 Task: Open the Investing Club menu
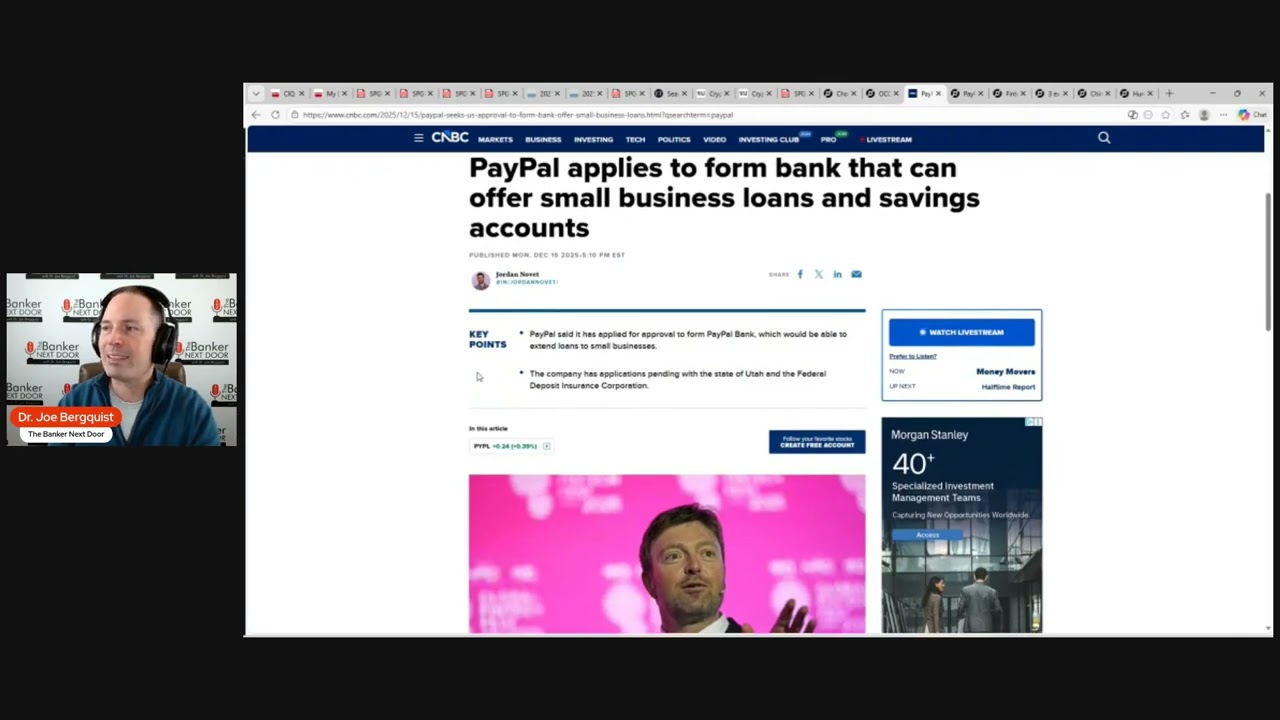pyautogui.click(x=769, y=140)
